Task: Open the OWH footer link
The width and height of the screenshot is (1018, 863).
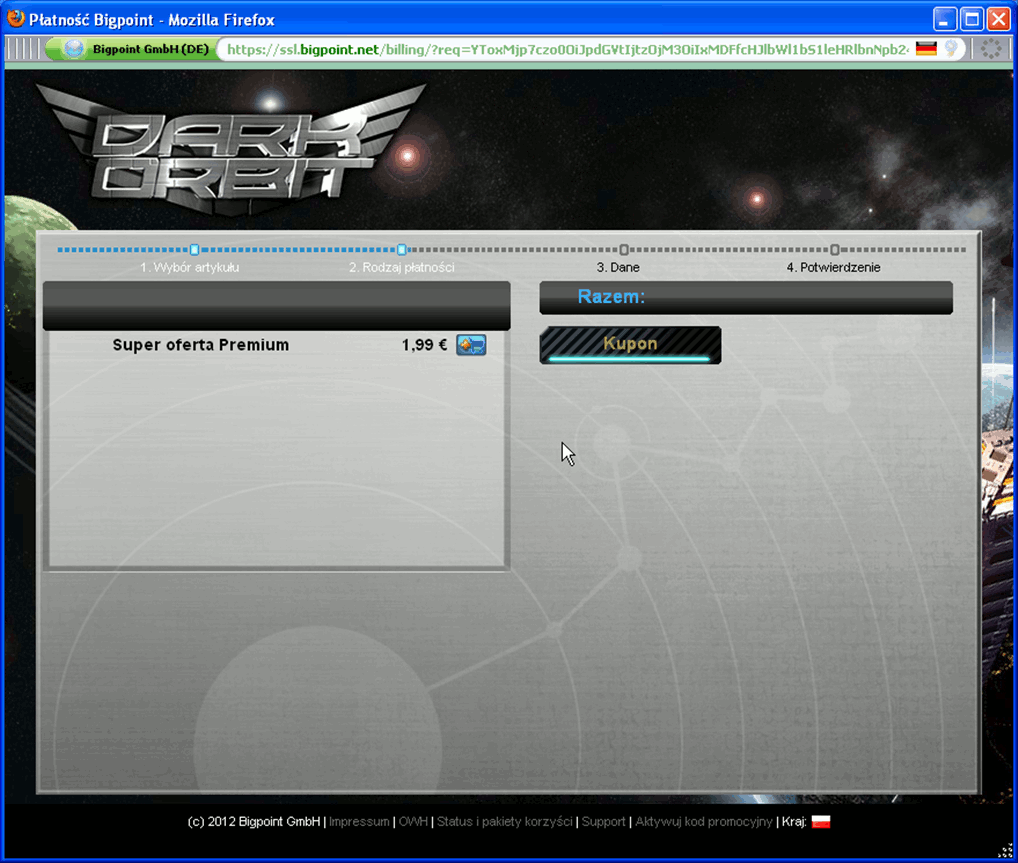Action: point(413,821)
